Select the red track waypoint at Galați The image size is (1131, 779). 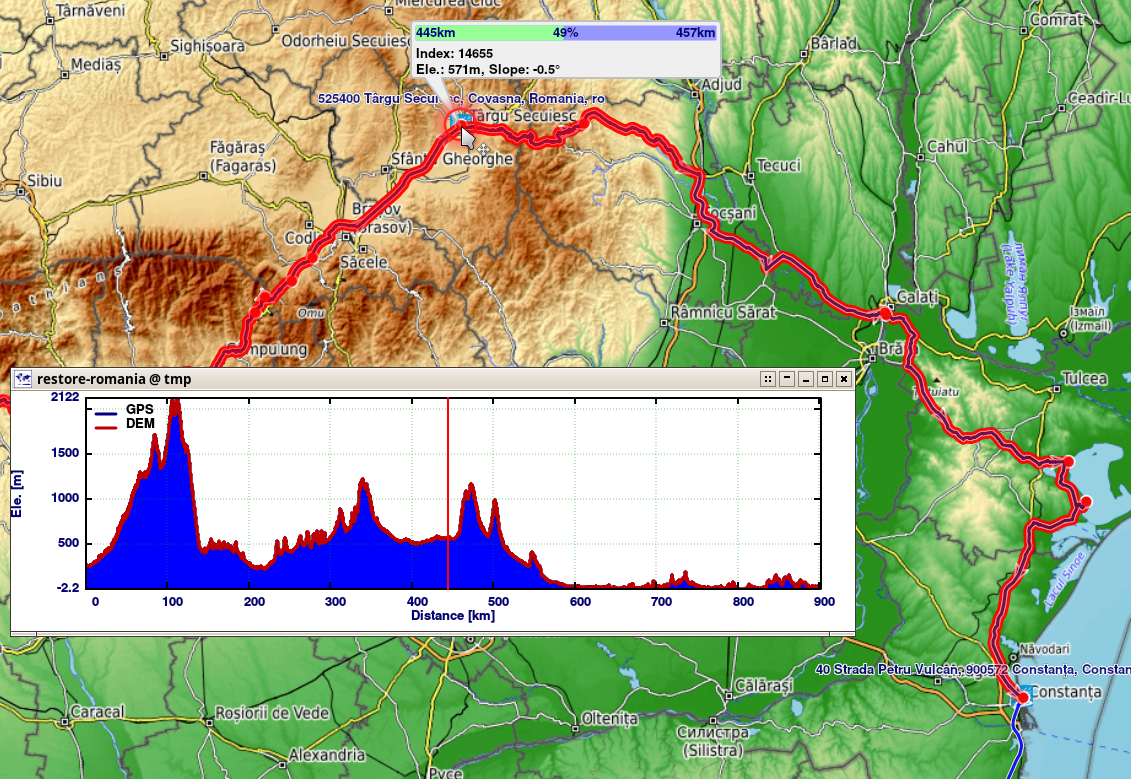(x=885, y=313)
